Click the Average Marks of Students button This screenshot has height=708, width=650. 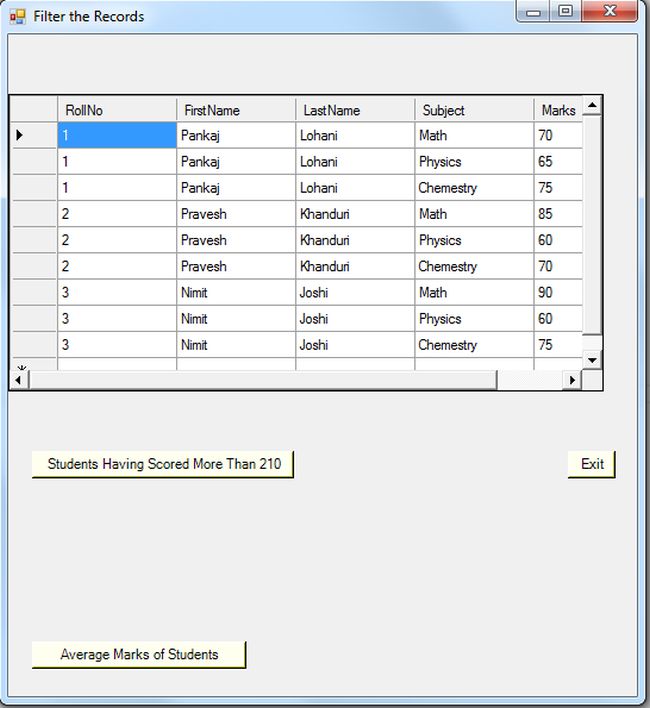tap(139, 654)
